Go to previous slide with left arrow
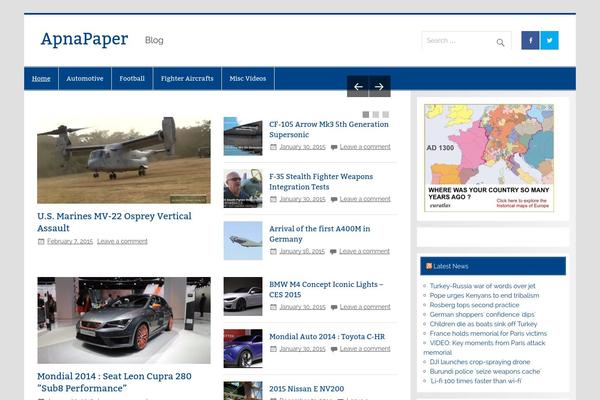Screen dimensions: 600x400 [x=358, y=86]
